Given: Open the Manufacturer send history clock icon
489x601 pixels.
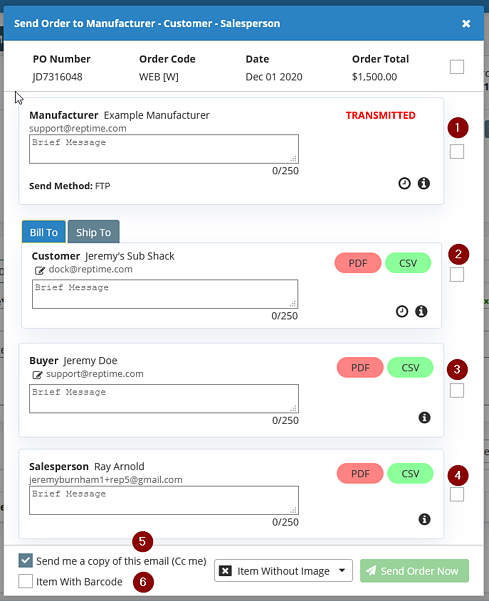Looking at the screenshot, I should click(x=404, y=184).
